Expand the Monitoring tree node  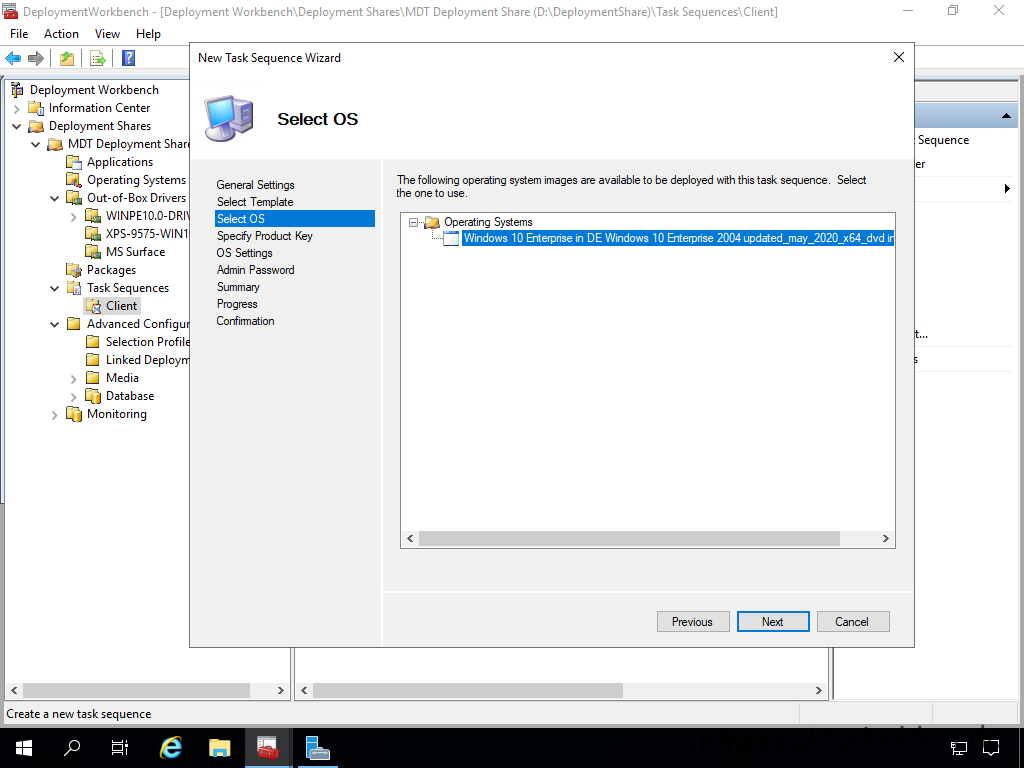click(x=55, y=415)
